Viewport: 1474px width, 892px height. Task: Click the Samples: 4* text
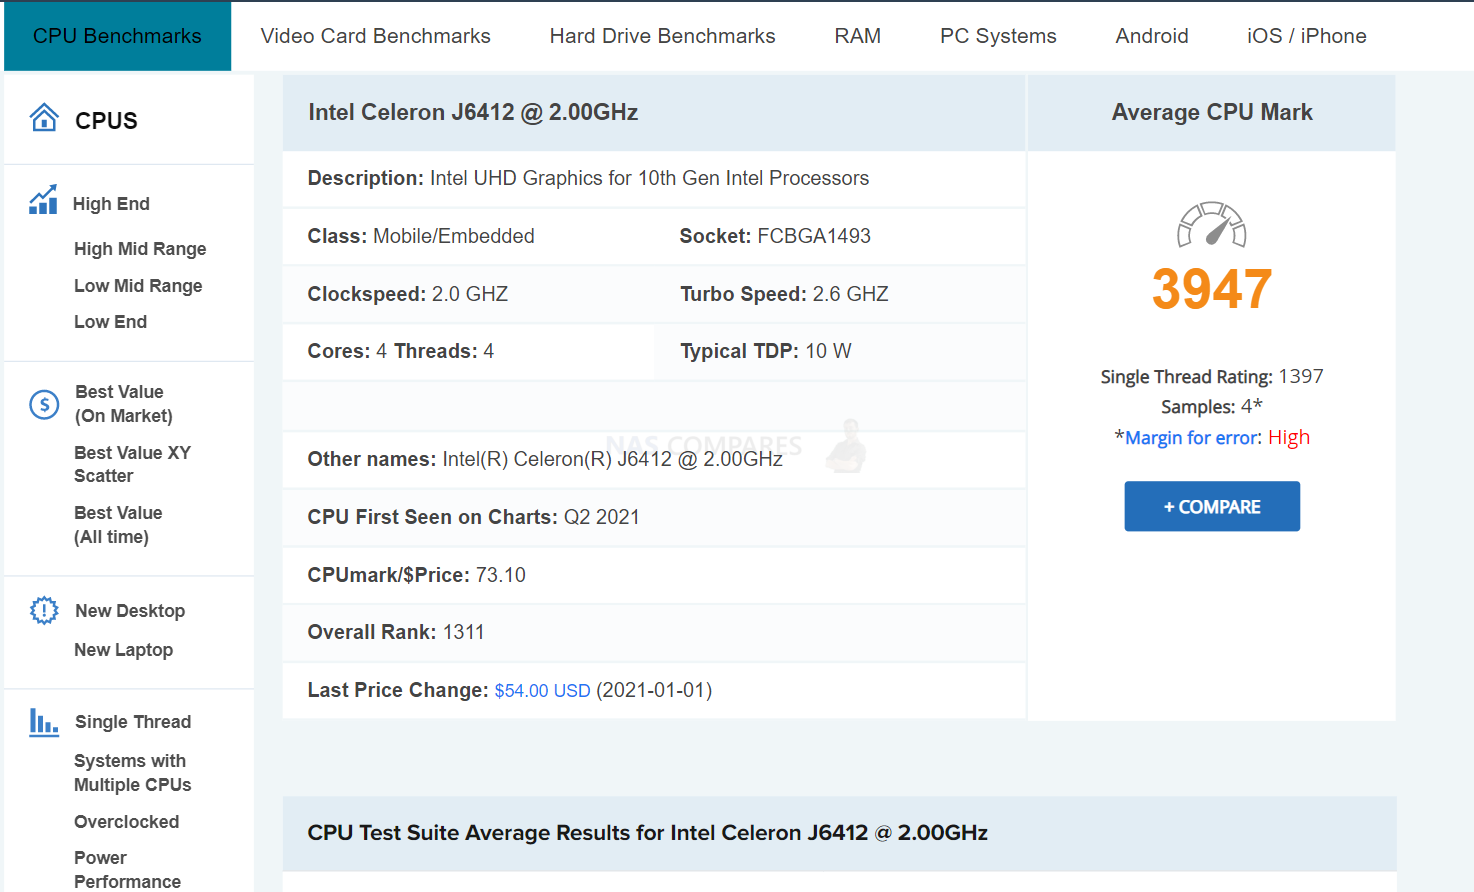1212,407
